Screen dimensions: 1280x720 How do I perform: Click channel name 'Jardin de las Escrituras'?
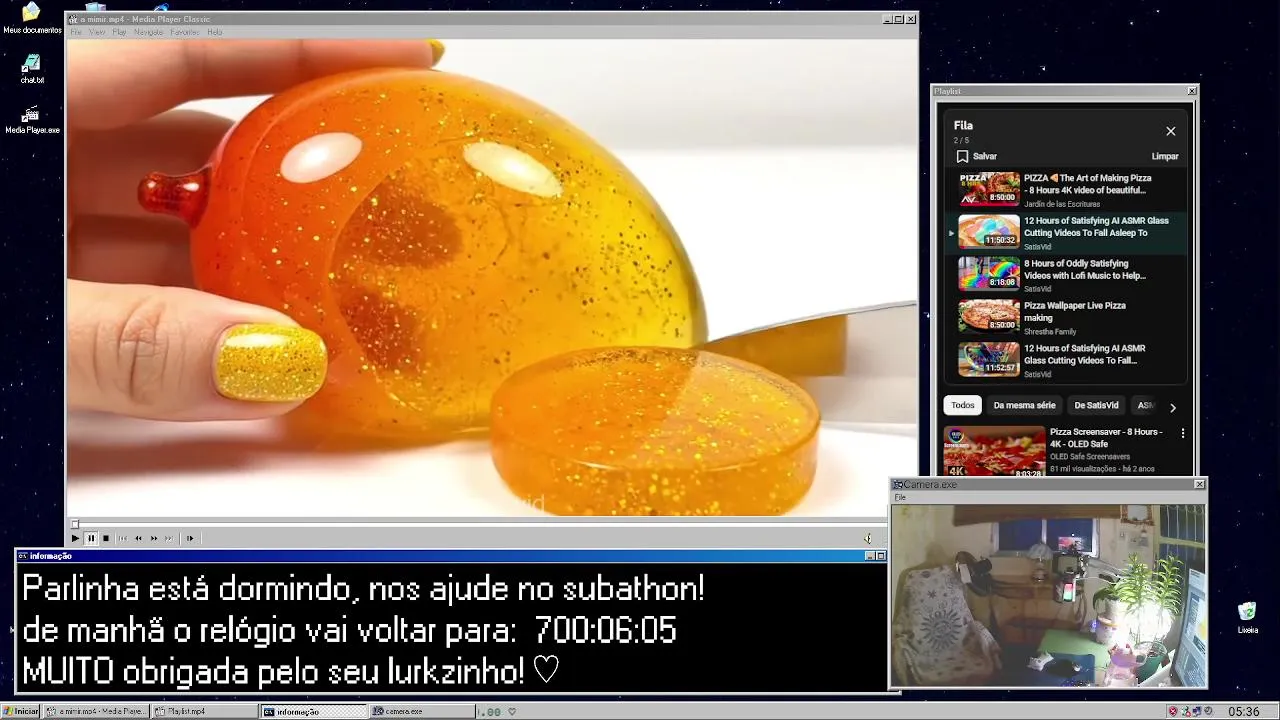[x=1062, y=204]
